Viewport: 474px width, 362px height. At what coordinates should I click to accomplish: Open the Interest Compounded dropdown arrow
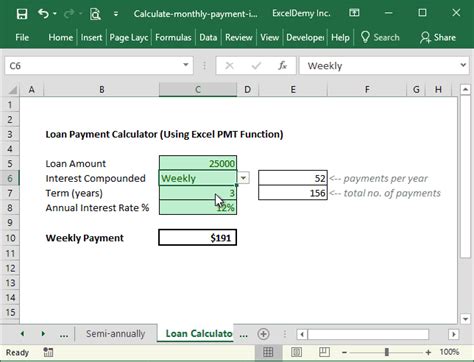243,178
